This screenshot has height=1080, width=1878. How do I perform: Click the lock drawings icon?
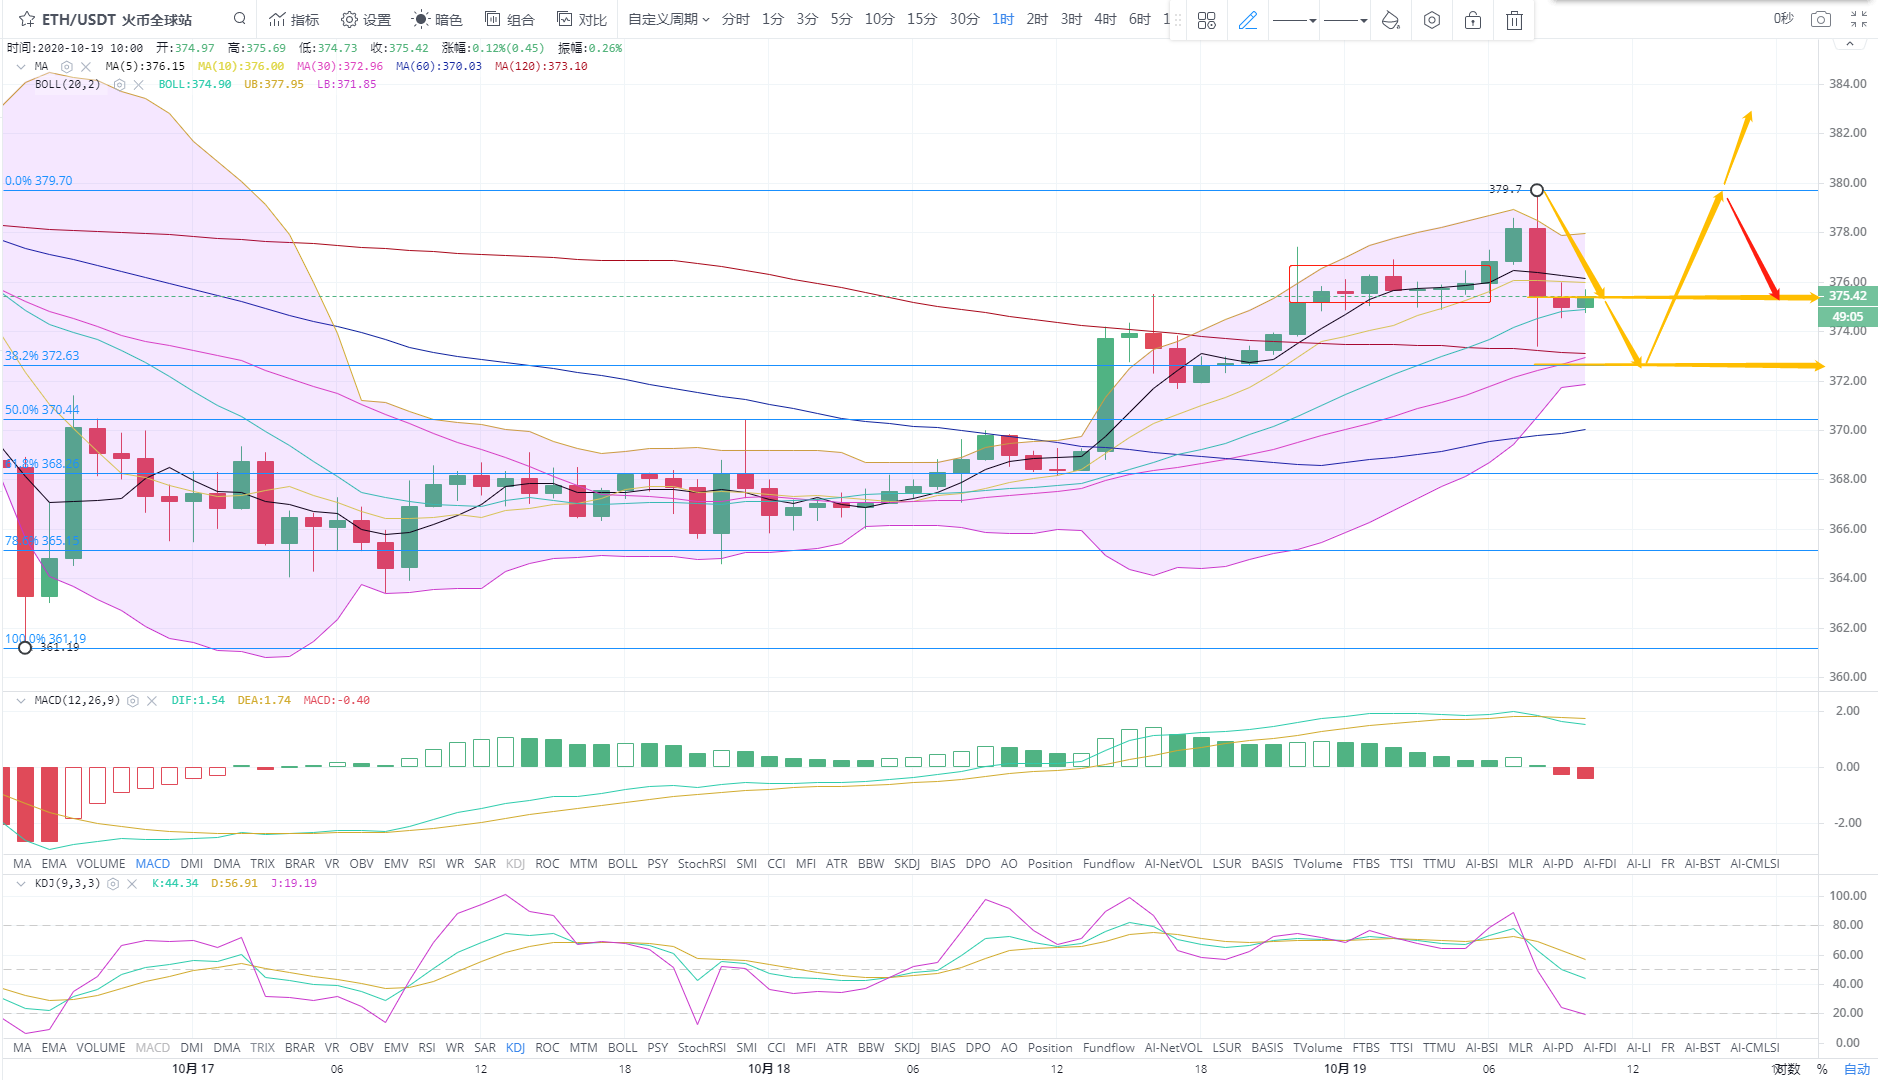click(x=1472, y=20)
